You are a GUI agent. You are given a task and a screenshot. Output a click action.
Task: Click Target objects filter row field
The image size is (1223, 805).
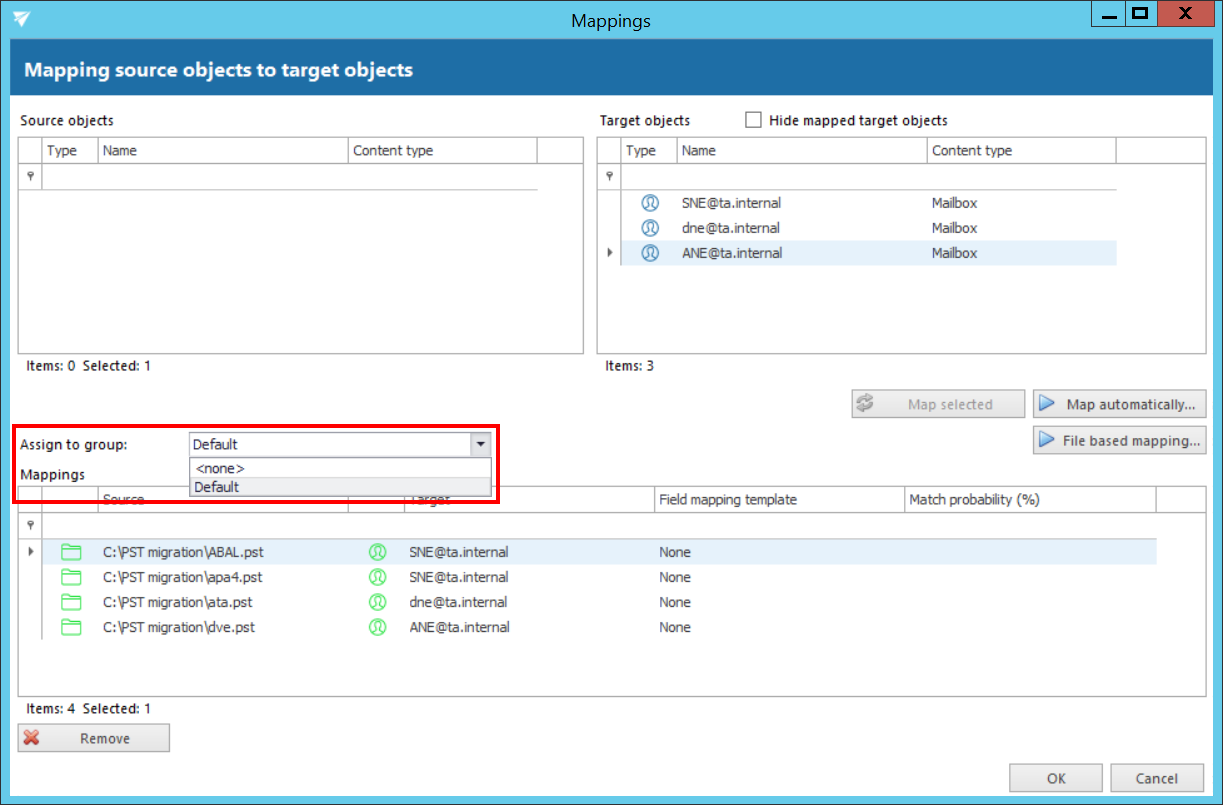(868, 176)
